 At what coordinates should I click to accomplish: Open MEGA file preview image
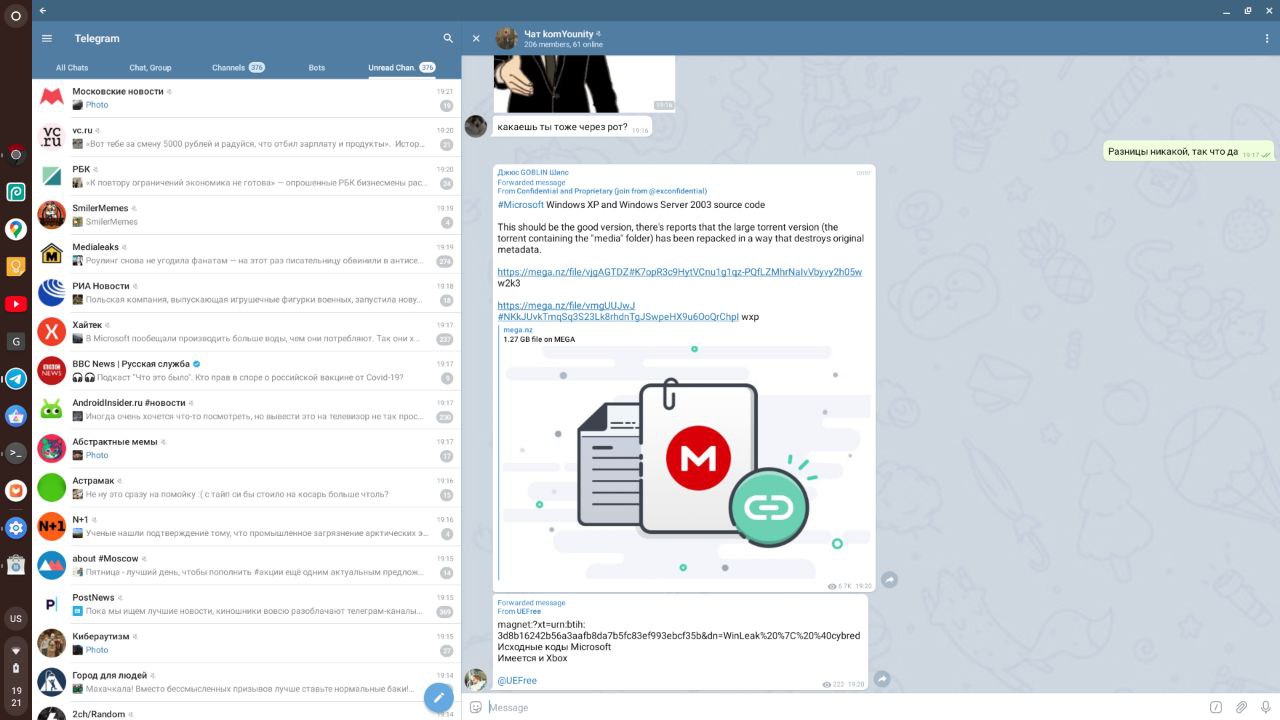(684, 462)
